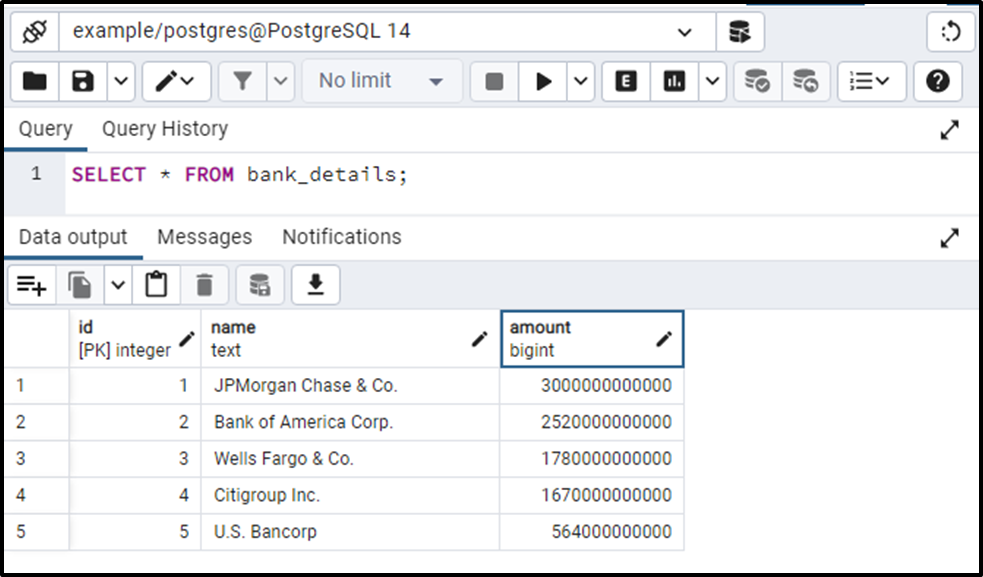The height and width of the screenshot is (577, 983).
Task: Commit the current transaction
Action: coord(757,81)
